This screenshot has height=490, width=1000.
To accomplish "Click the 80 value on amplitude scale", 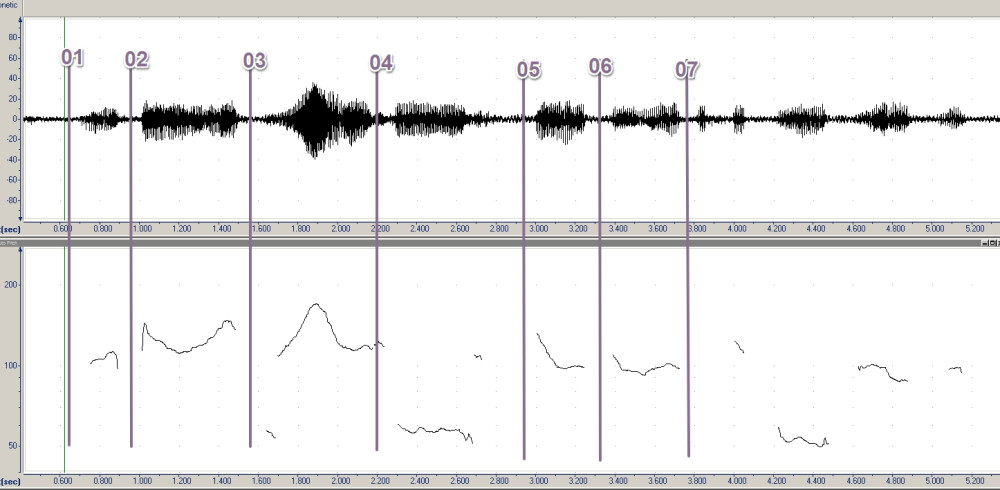I will pyautogui.click(x=13, y=37).
